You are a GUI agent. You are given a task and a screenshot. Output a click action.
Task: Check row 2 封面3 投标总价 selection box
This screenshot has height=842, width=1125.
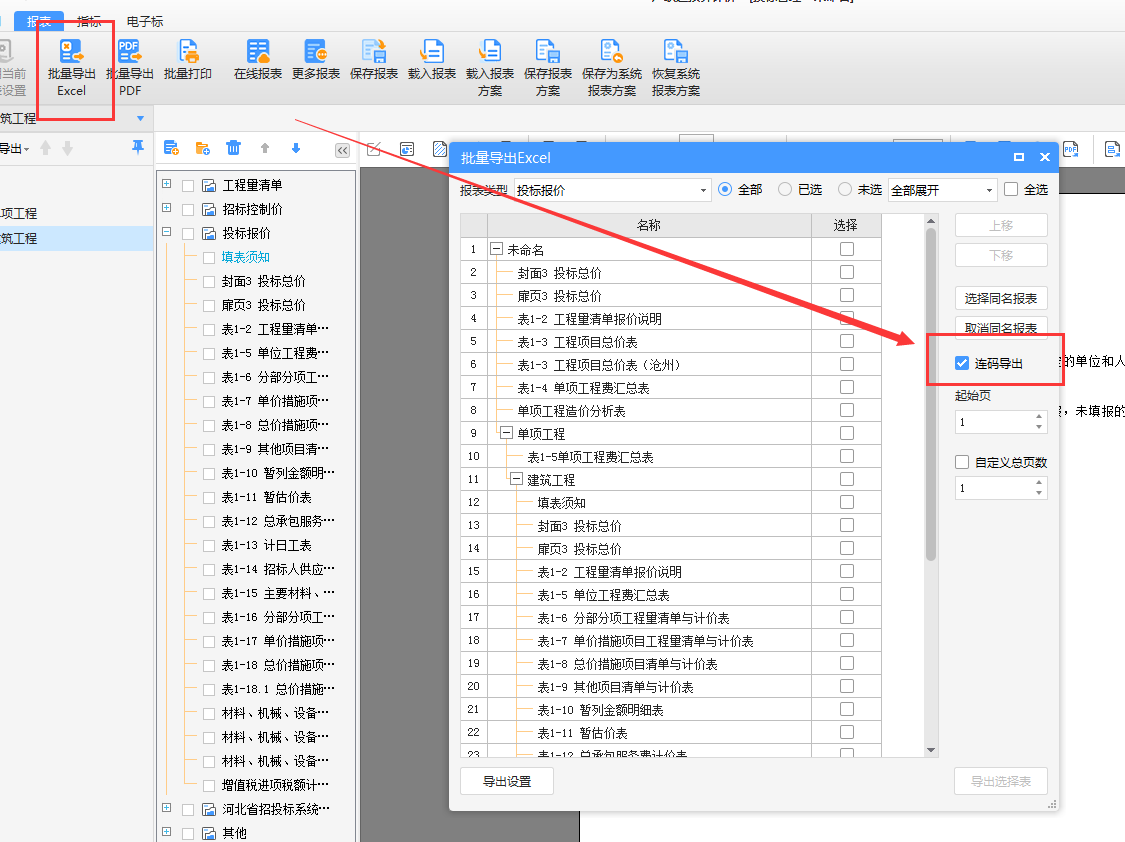847,272
